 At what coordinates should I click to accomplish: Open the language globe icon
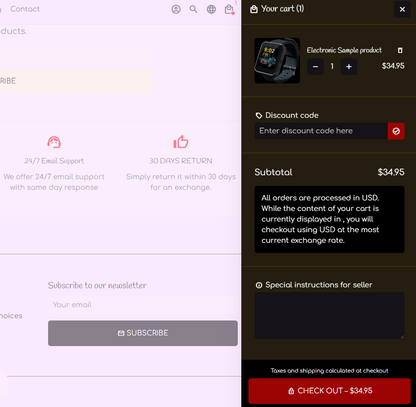(x=211, y=9)
